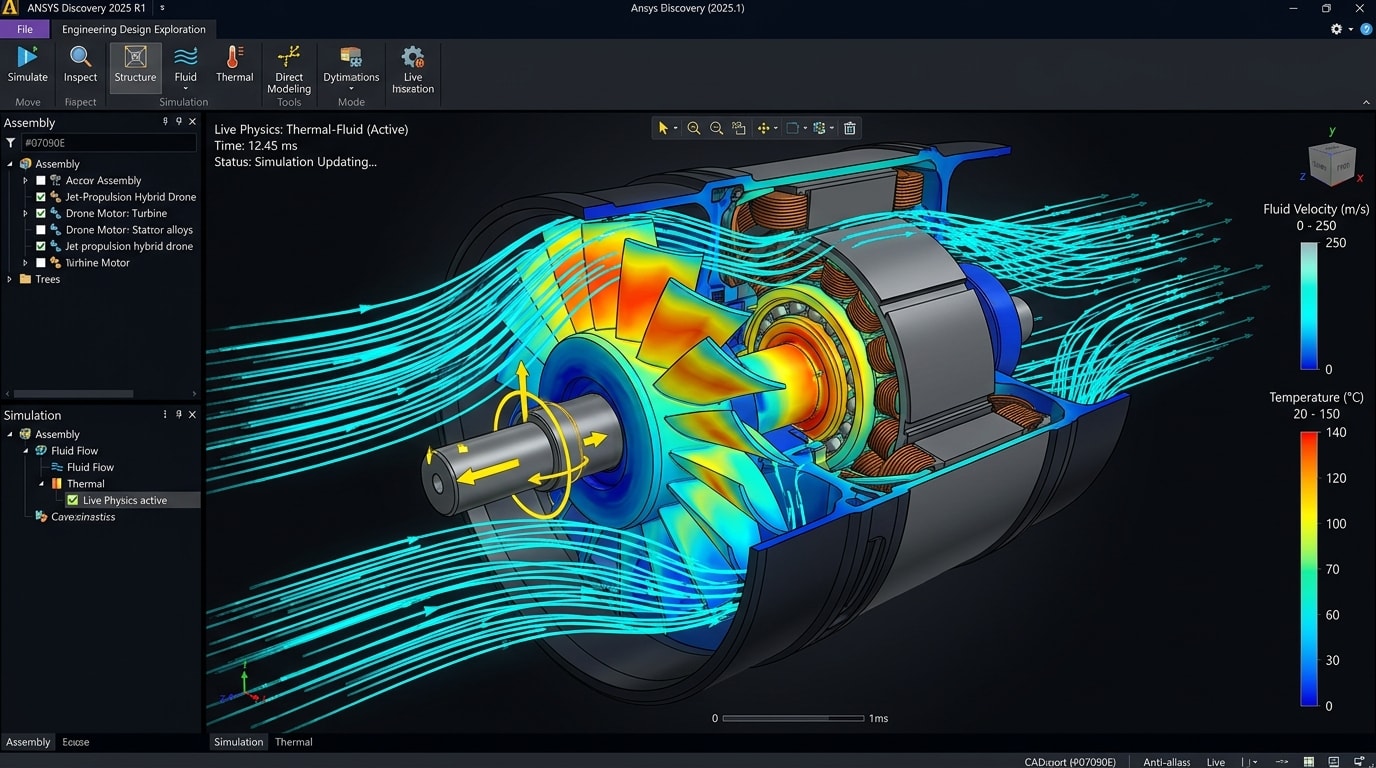
Task: Select Engineering Design Exploration tab
Action: [x=134, y=29]
